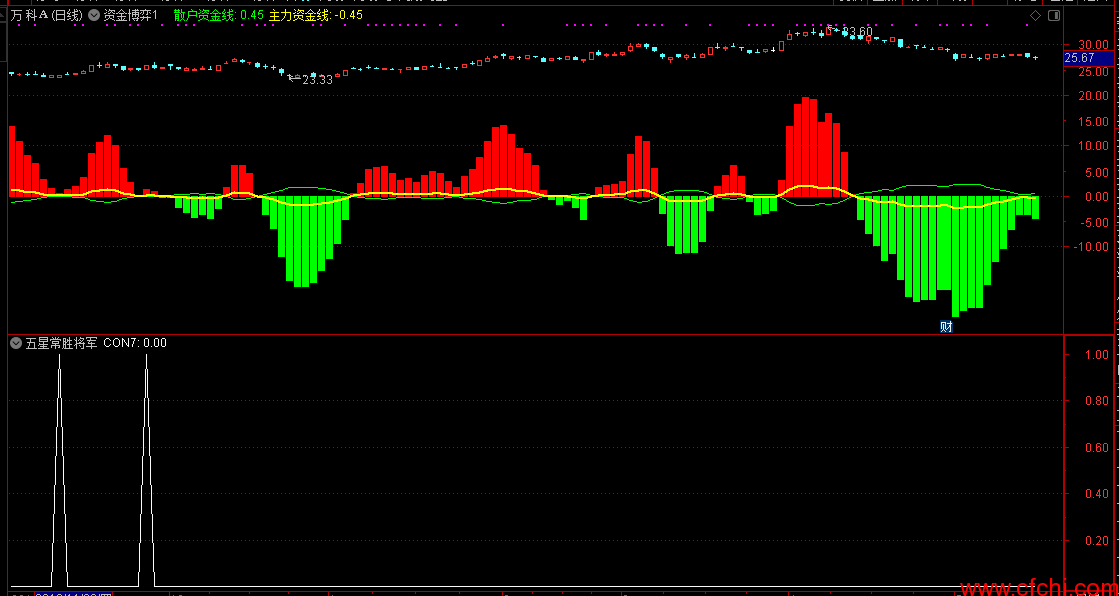
Task: Click the second white spike in 五星常胜将军 panel
Action: pyautogui.click(x=146, y=470)
